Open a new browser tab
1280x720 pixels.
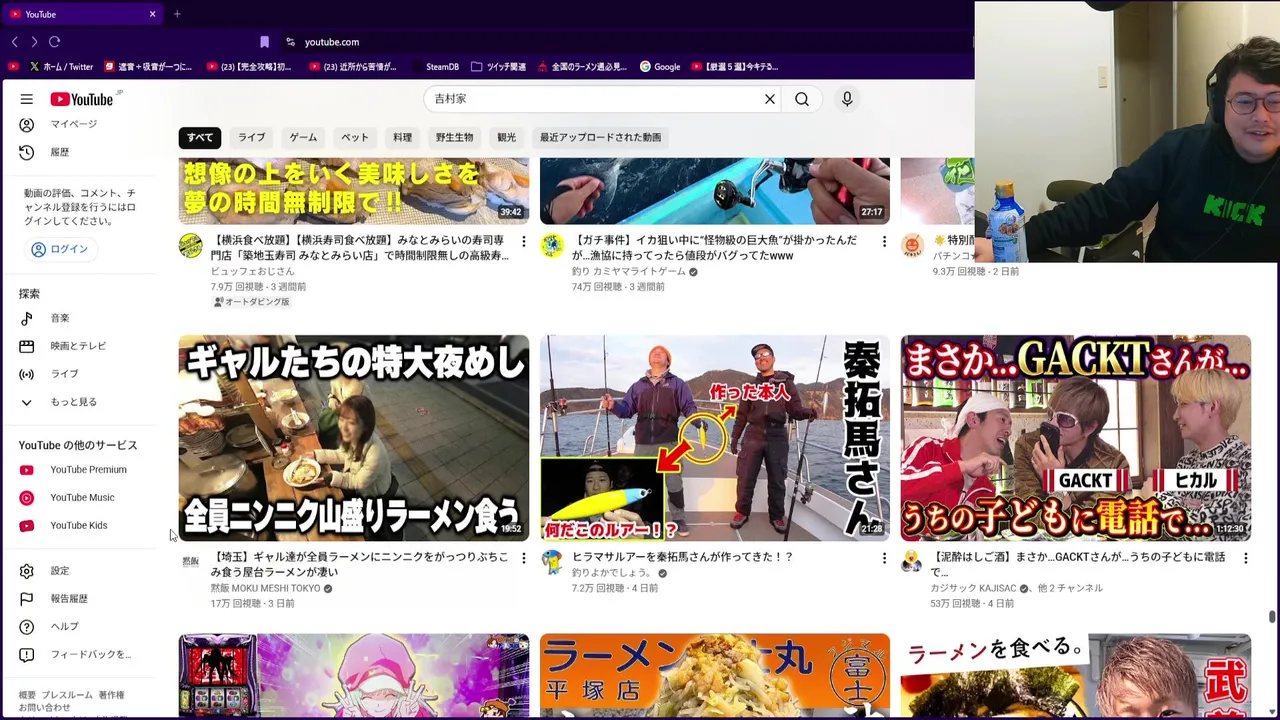[x=177, y=14]
